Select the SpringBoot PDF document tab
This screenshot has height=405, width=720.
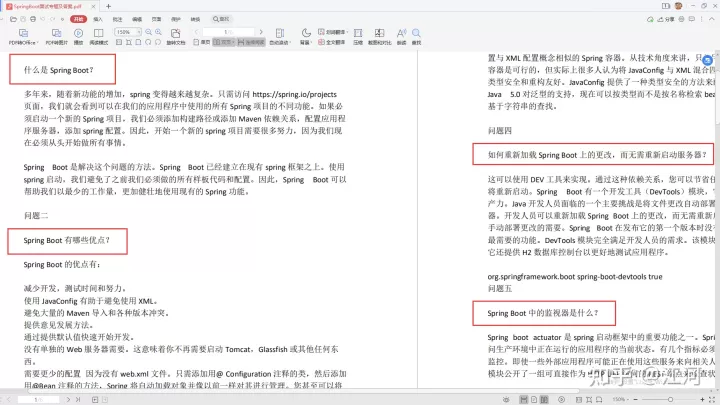click(48, 6)
